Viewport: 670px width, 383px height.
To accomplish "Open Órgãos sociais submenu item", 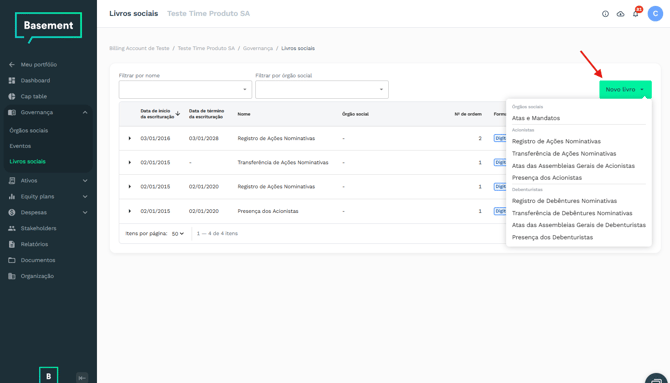I will 29,130.
